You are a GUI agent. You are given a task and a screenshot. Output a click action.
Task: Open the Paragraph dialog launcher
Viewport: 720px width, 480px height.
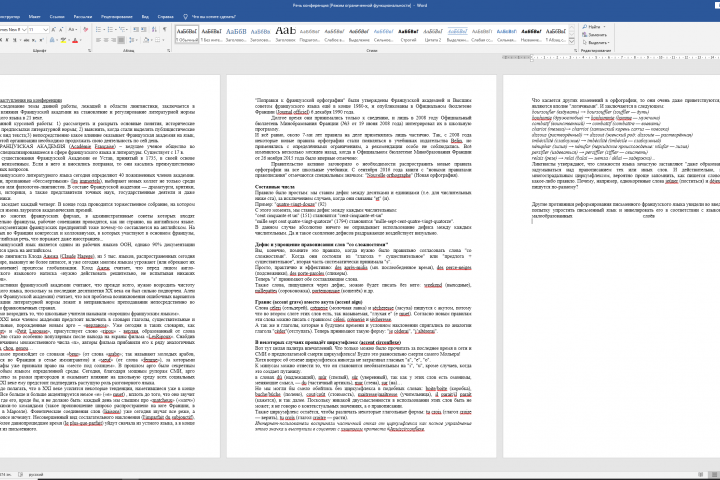(169, 50)
